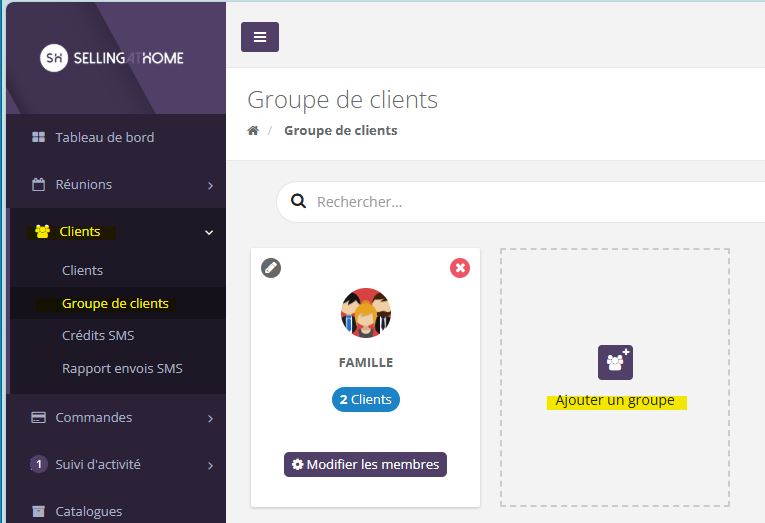Click the add group people-plus icon

tap(615, 362)
